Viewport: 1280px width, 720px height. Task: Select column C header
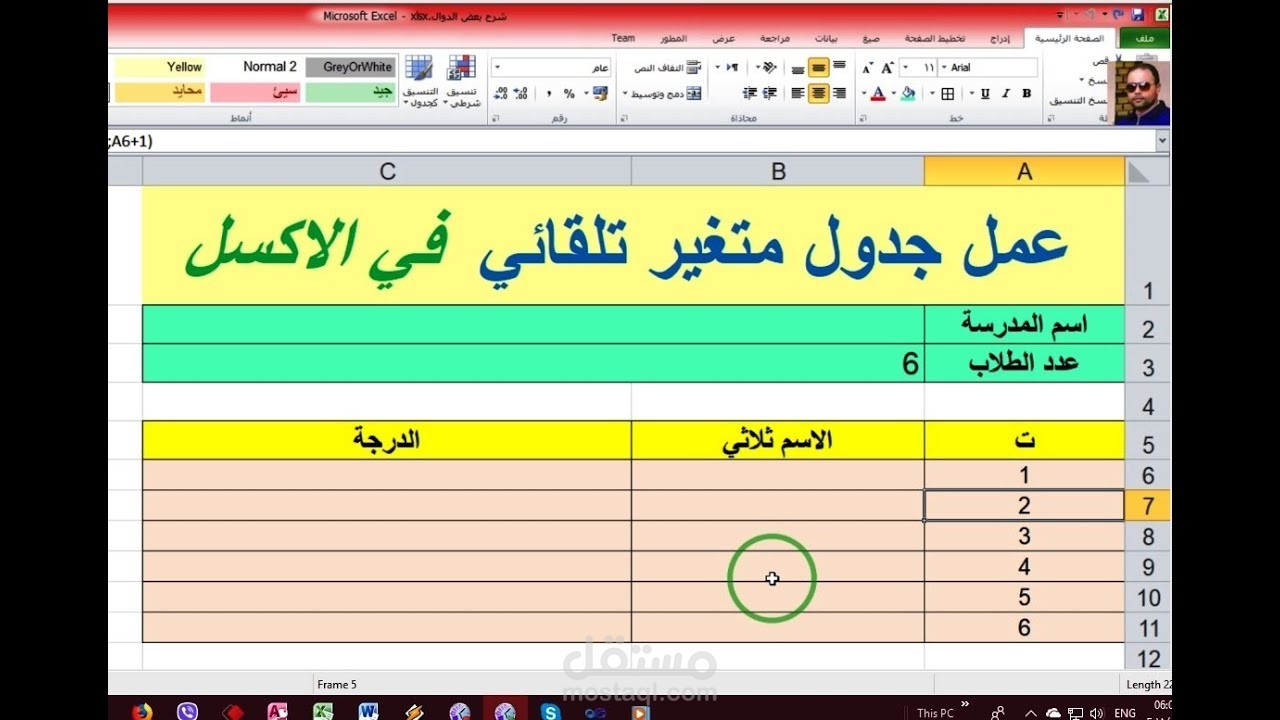click(387, 172)
